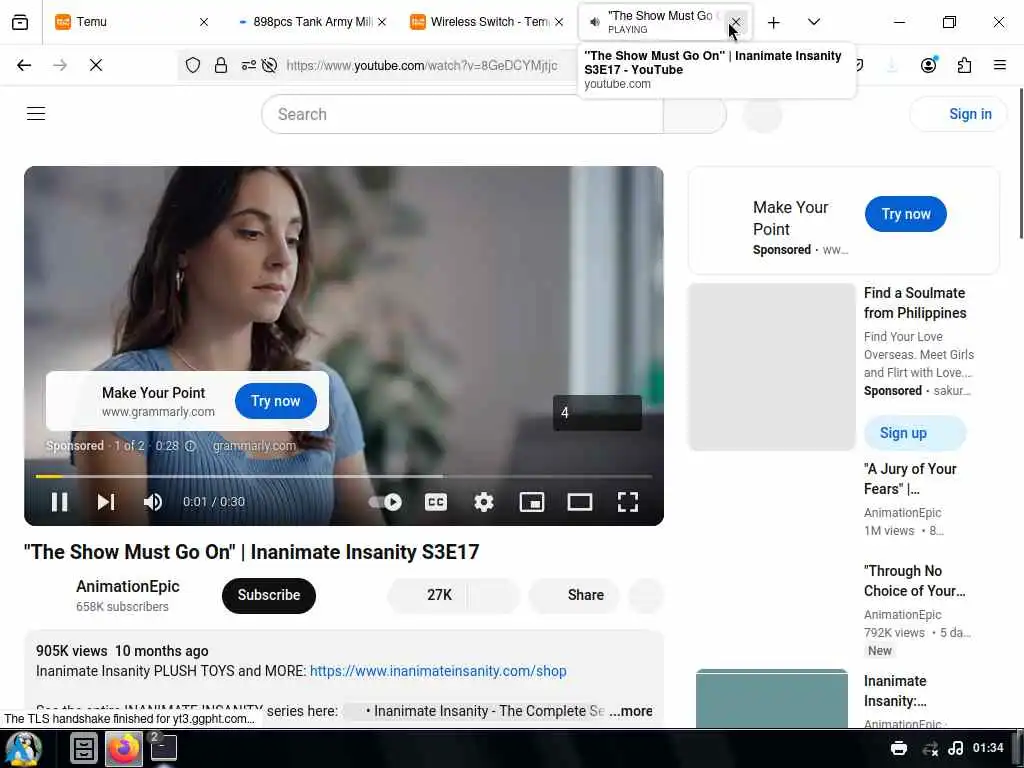Open the Firefox extensions puzzle icon
Image resolution: width=1024 pixels, height=768 pixels.
(x=964, y=65)
